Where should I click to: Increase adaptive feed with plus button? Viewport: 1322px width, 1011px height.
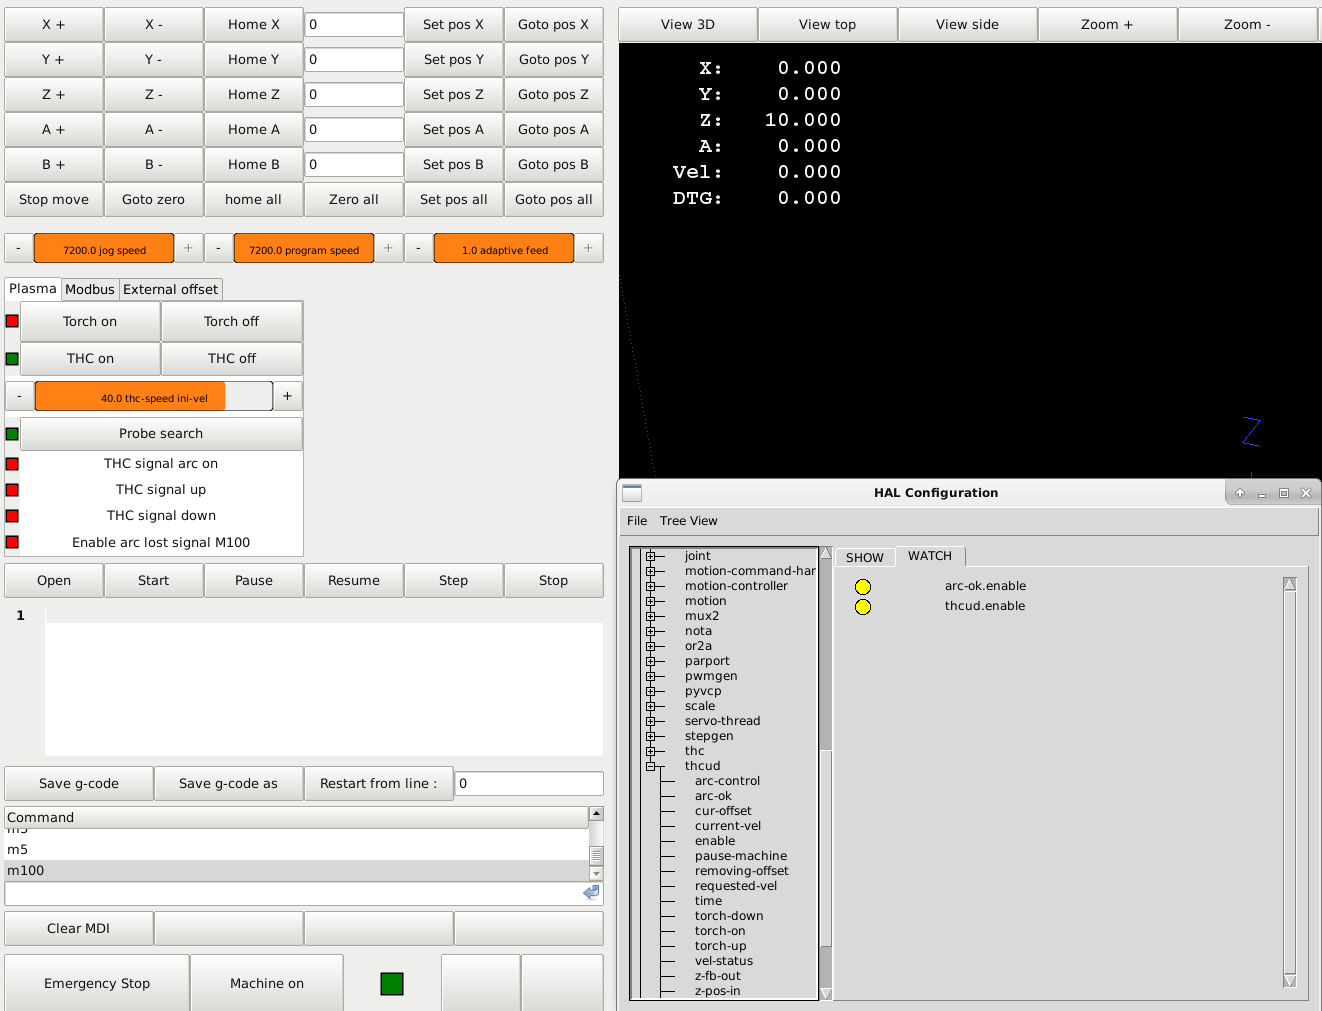pyautogui.click(x=589, y=248)
